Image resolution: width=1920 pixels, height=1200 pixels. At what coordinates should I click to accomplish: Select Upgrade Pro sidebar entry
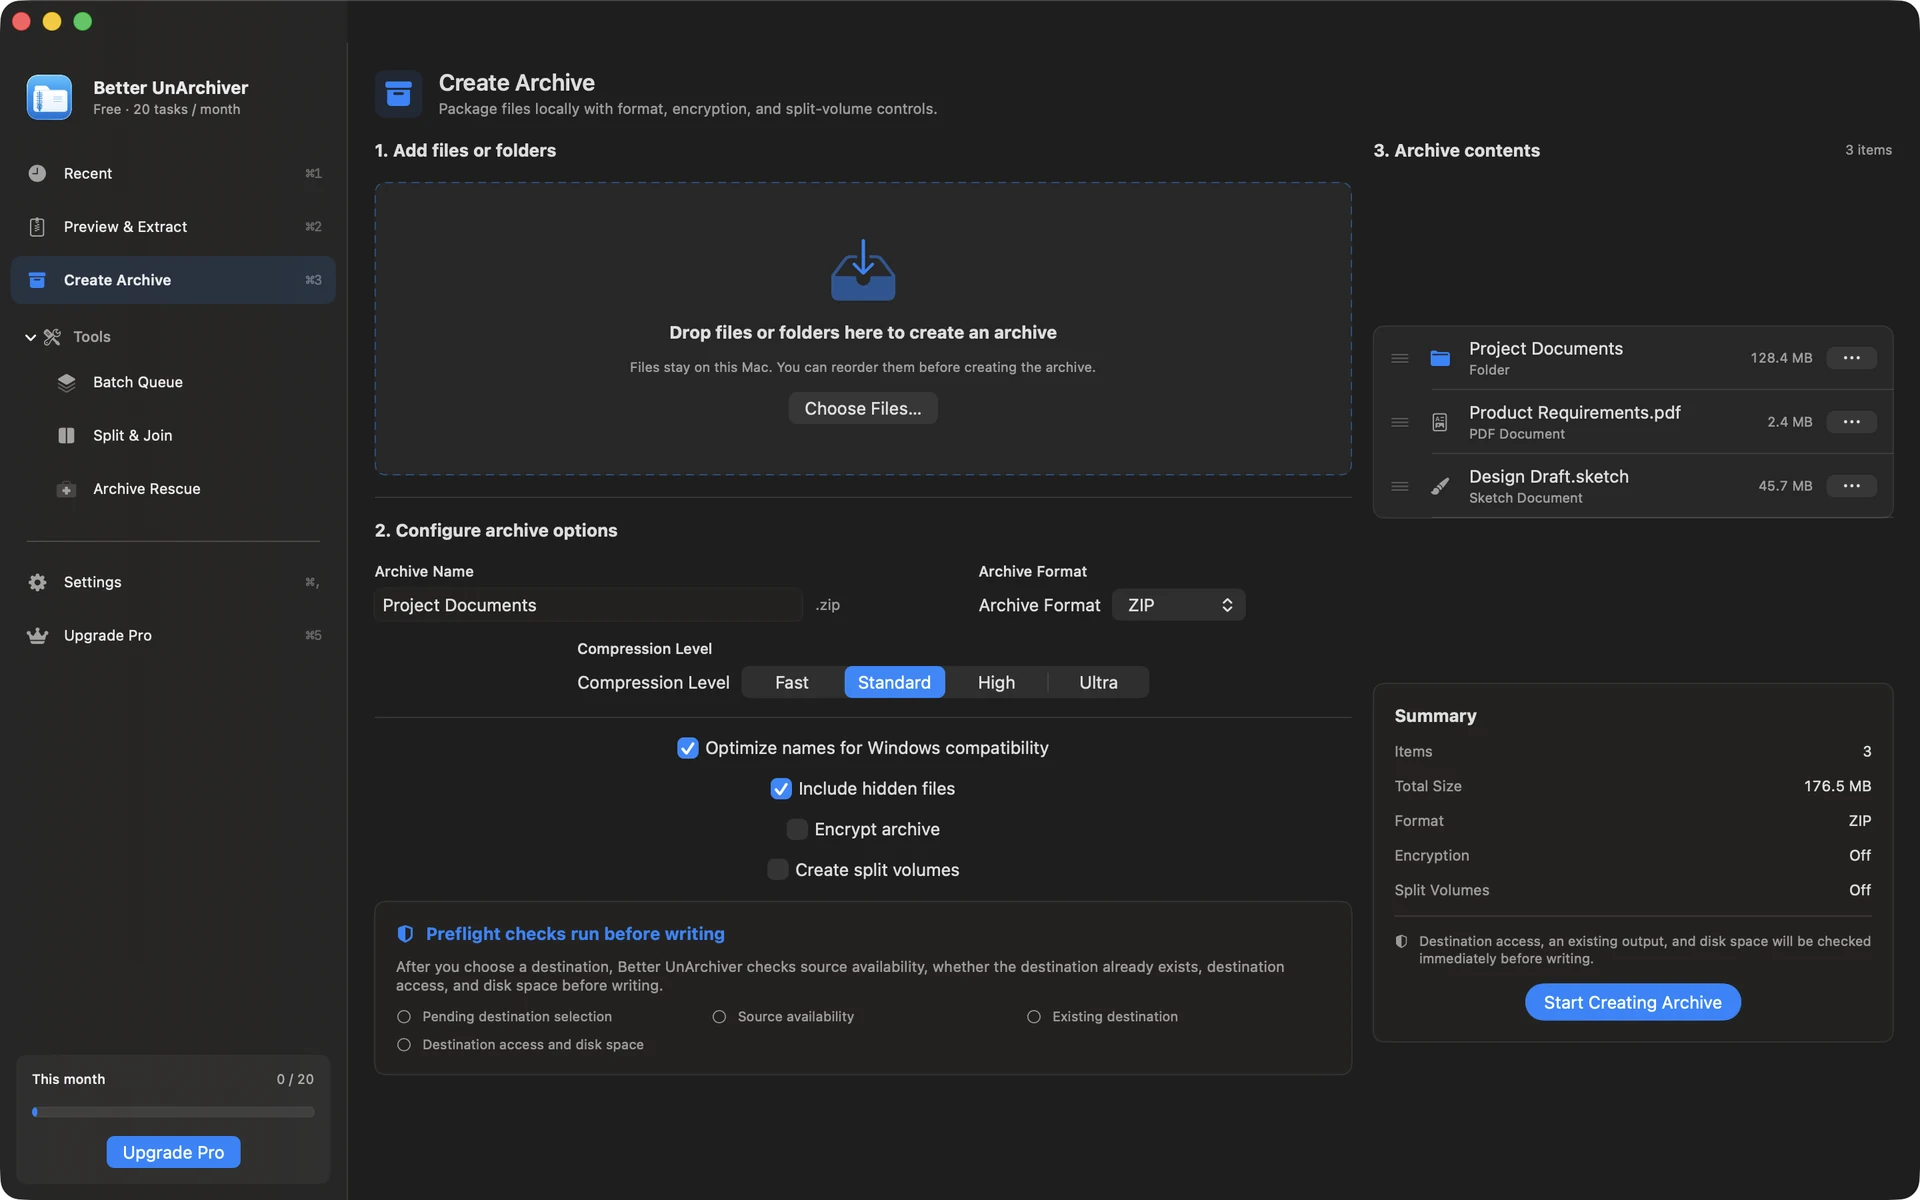[x=173, y=636]
